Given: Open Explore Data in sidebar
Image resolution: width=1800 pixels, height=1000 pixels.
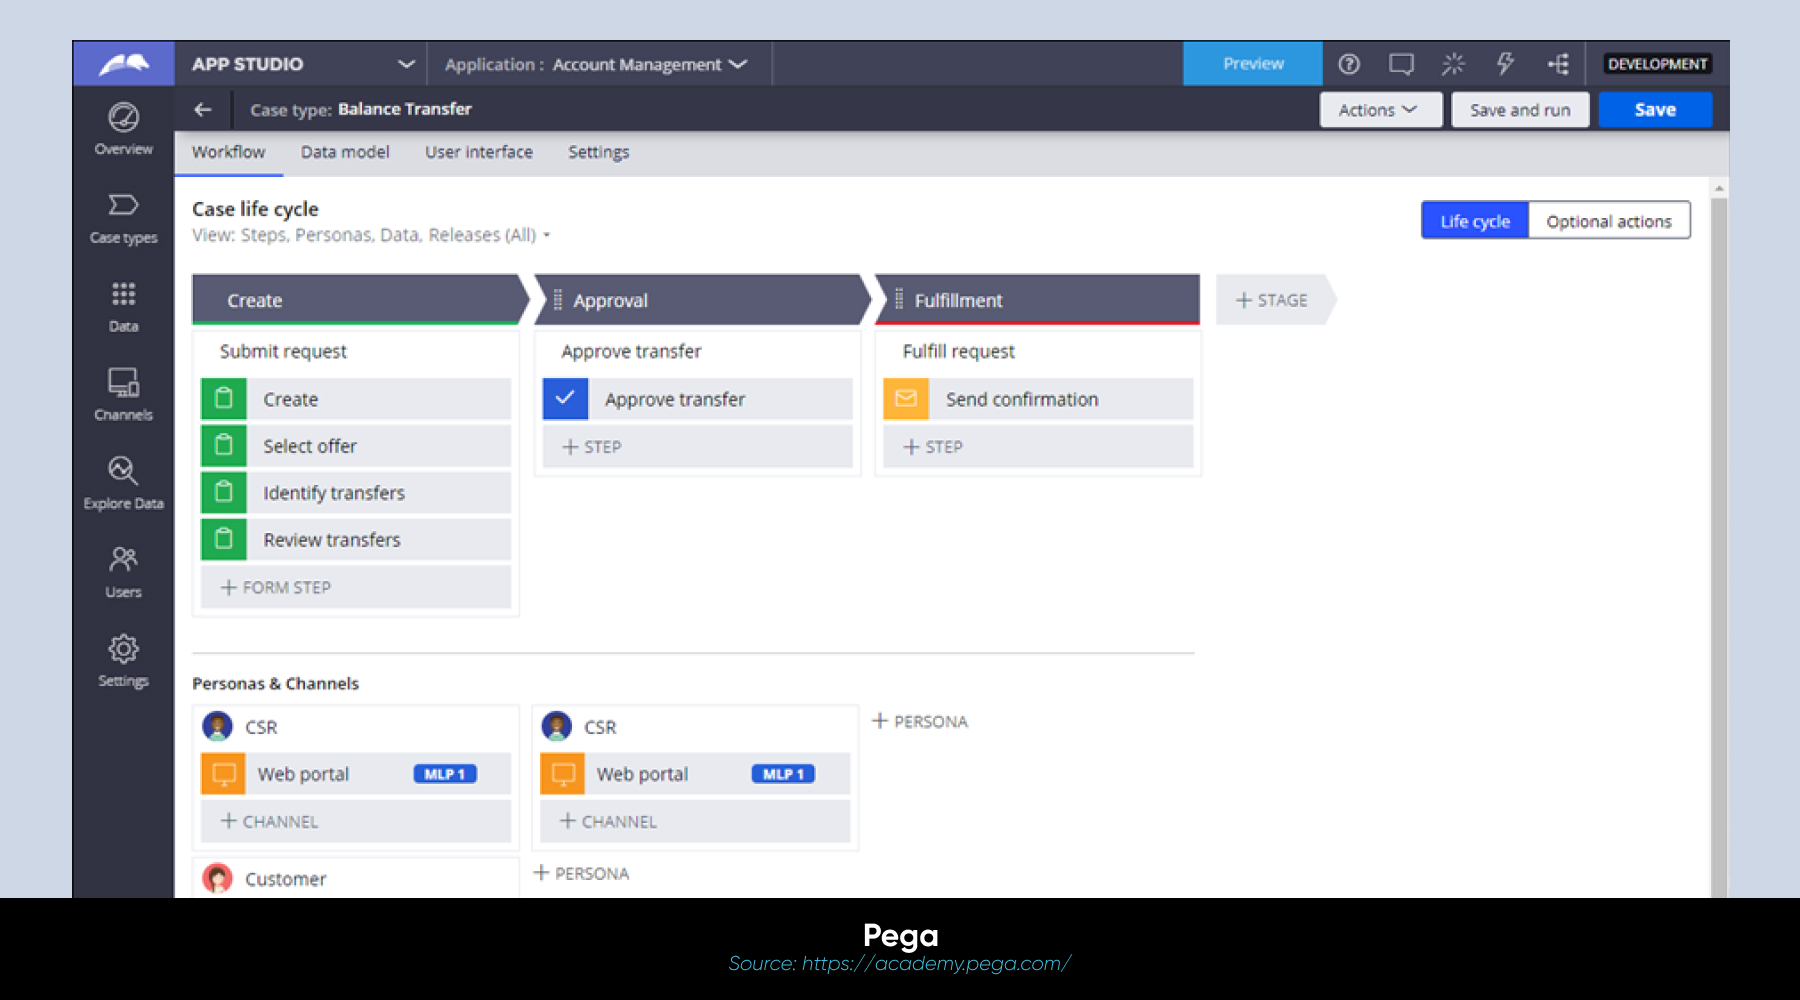Looking at the screenshot, I should click(123, 484).
